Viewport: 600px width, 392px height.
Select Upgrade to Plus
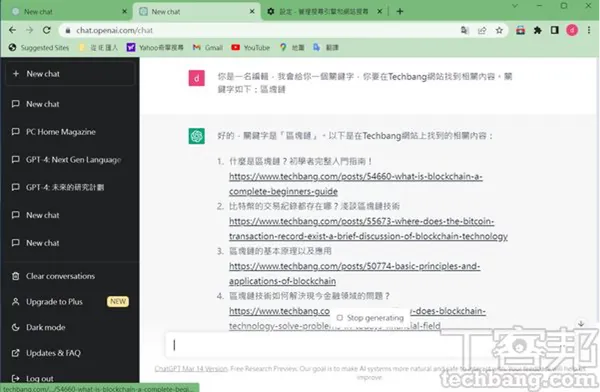pyautogui.click(x=70, y=302)
